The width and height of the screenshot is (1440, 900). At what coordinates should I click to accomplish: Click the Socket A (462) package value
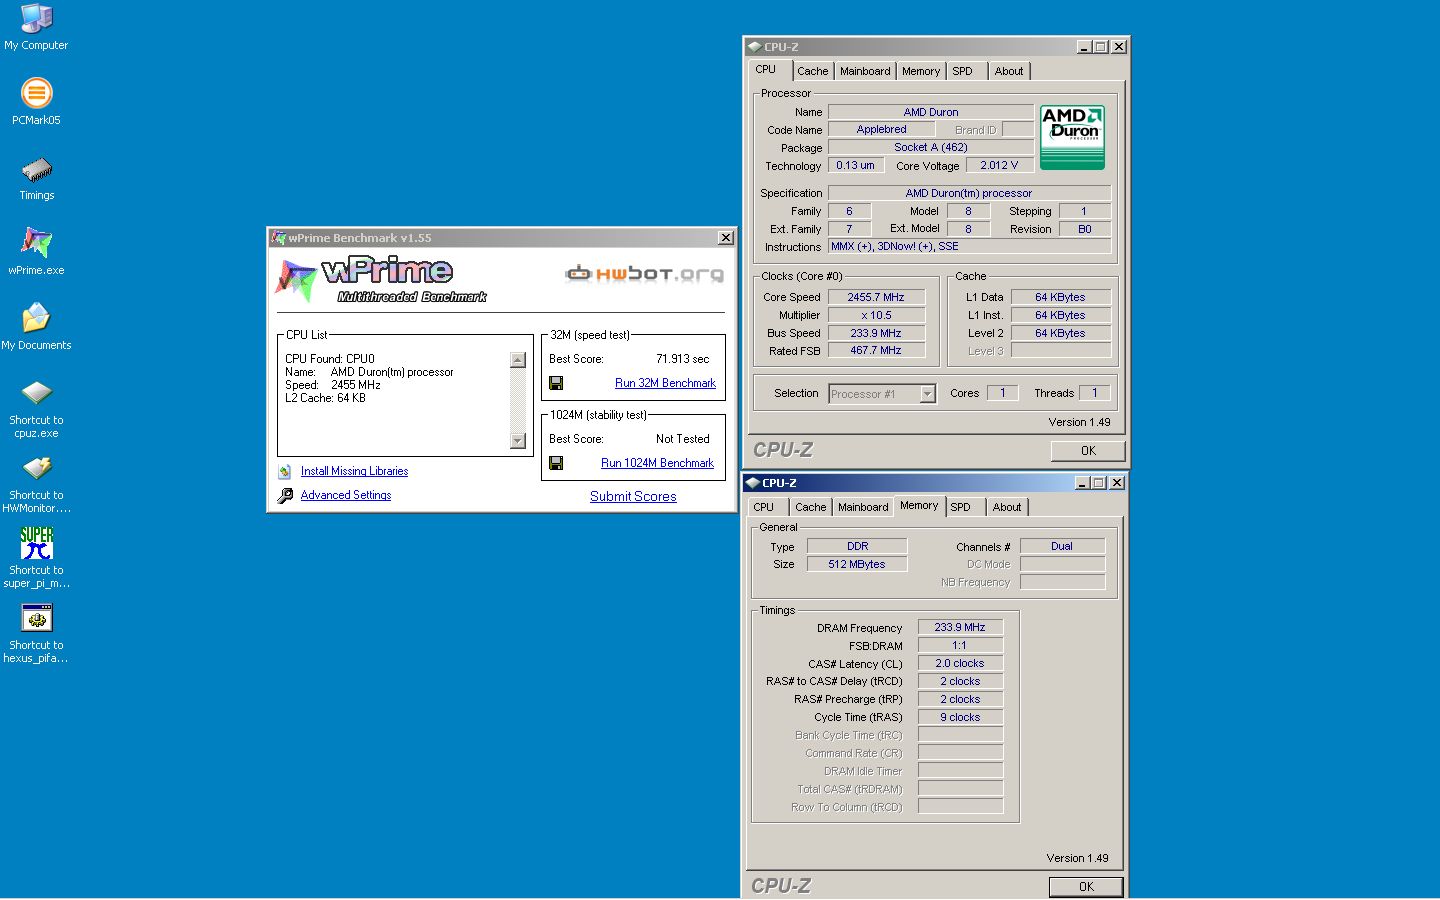pos(931,147)
